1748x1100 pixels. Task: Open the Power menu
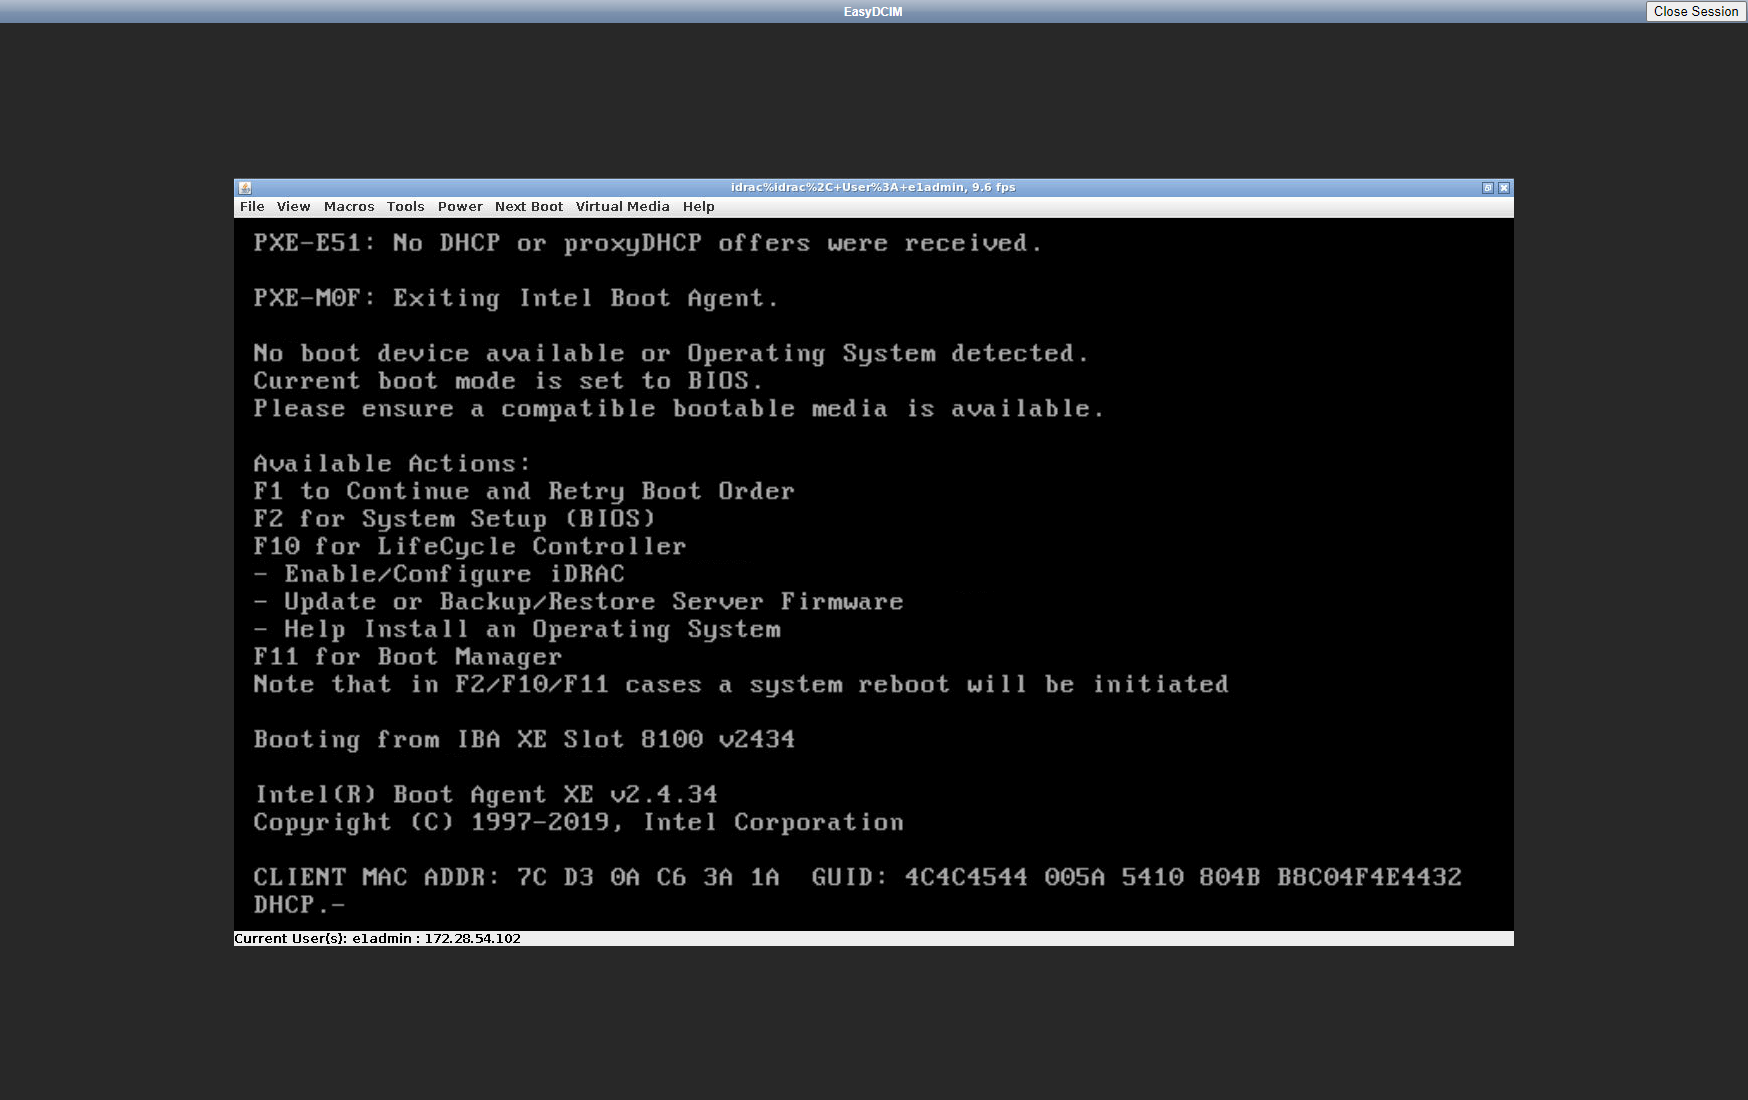[460, 207]
